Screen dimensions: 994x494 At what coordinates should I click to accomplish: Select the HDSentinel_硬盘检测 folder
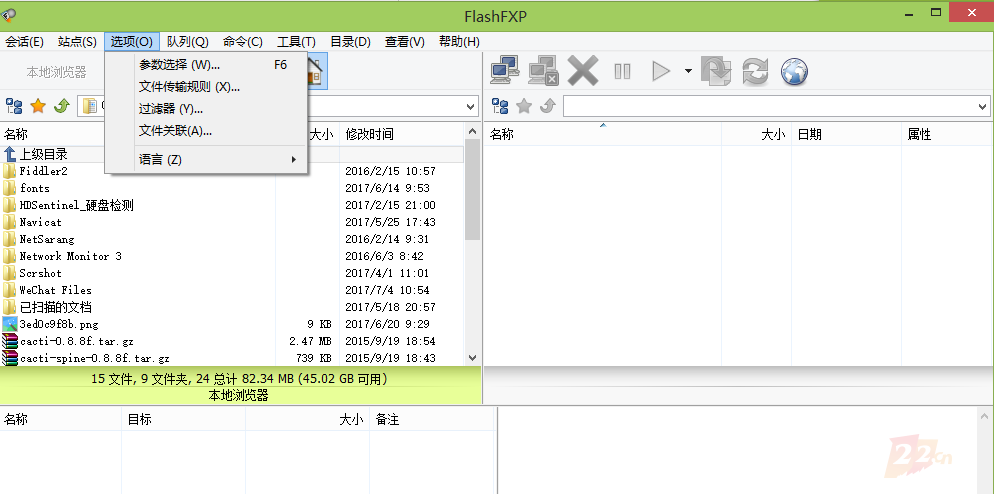[76, 205]
